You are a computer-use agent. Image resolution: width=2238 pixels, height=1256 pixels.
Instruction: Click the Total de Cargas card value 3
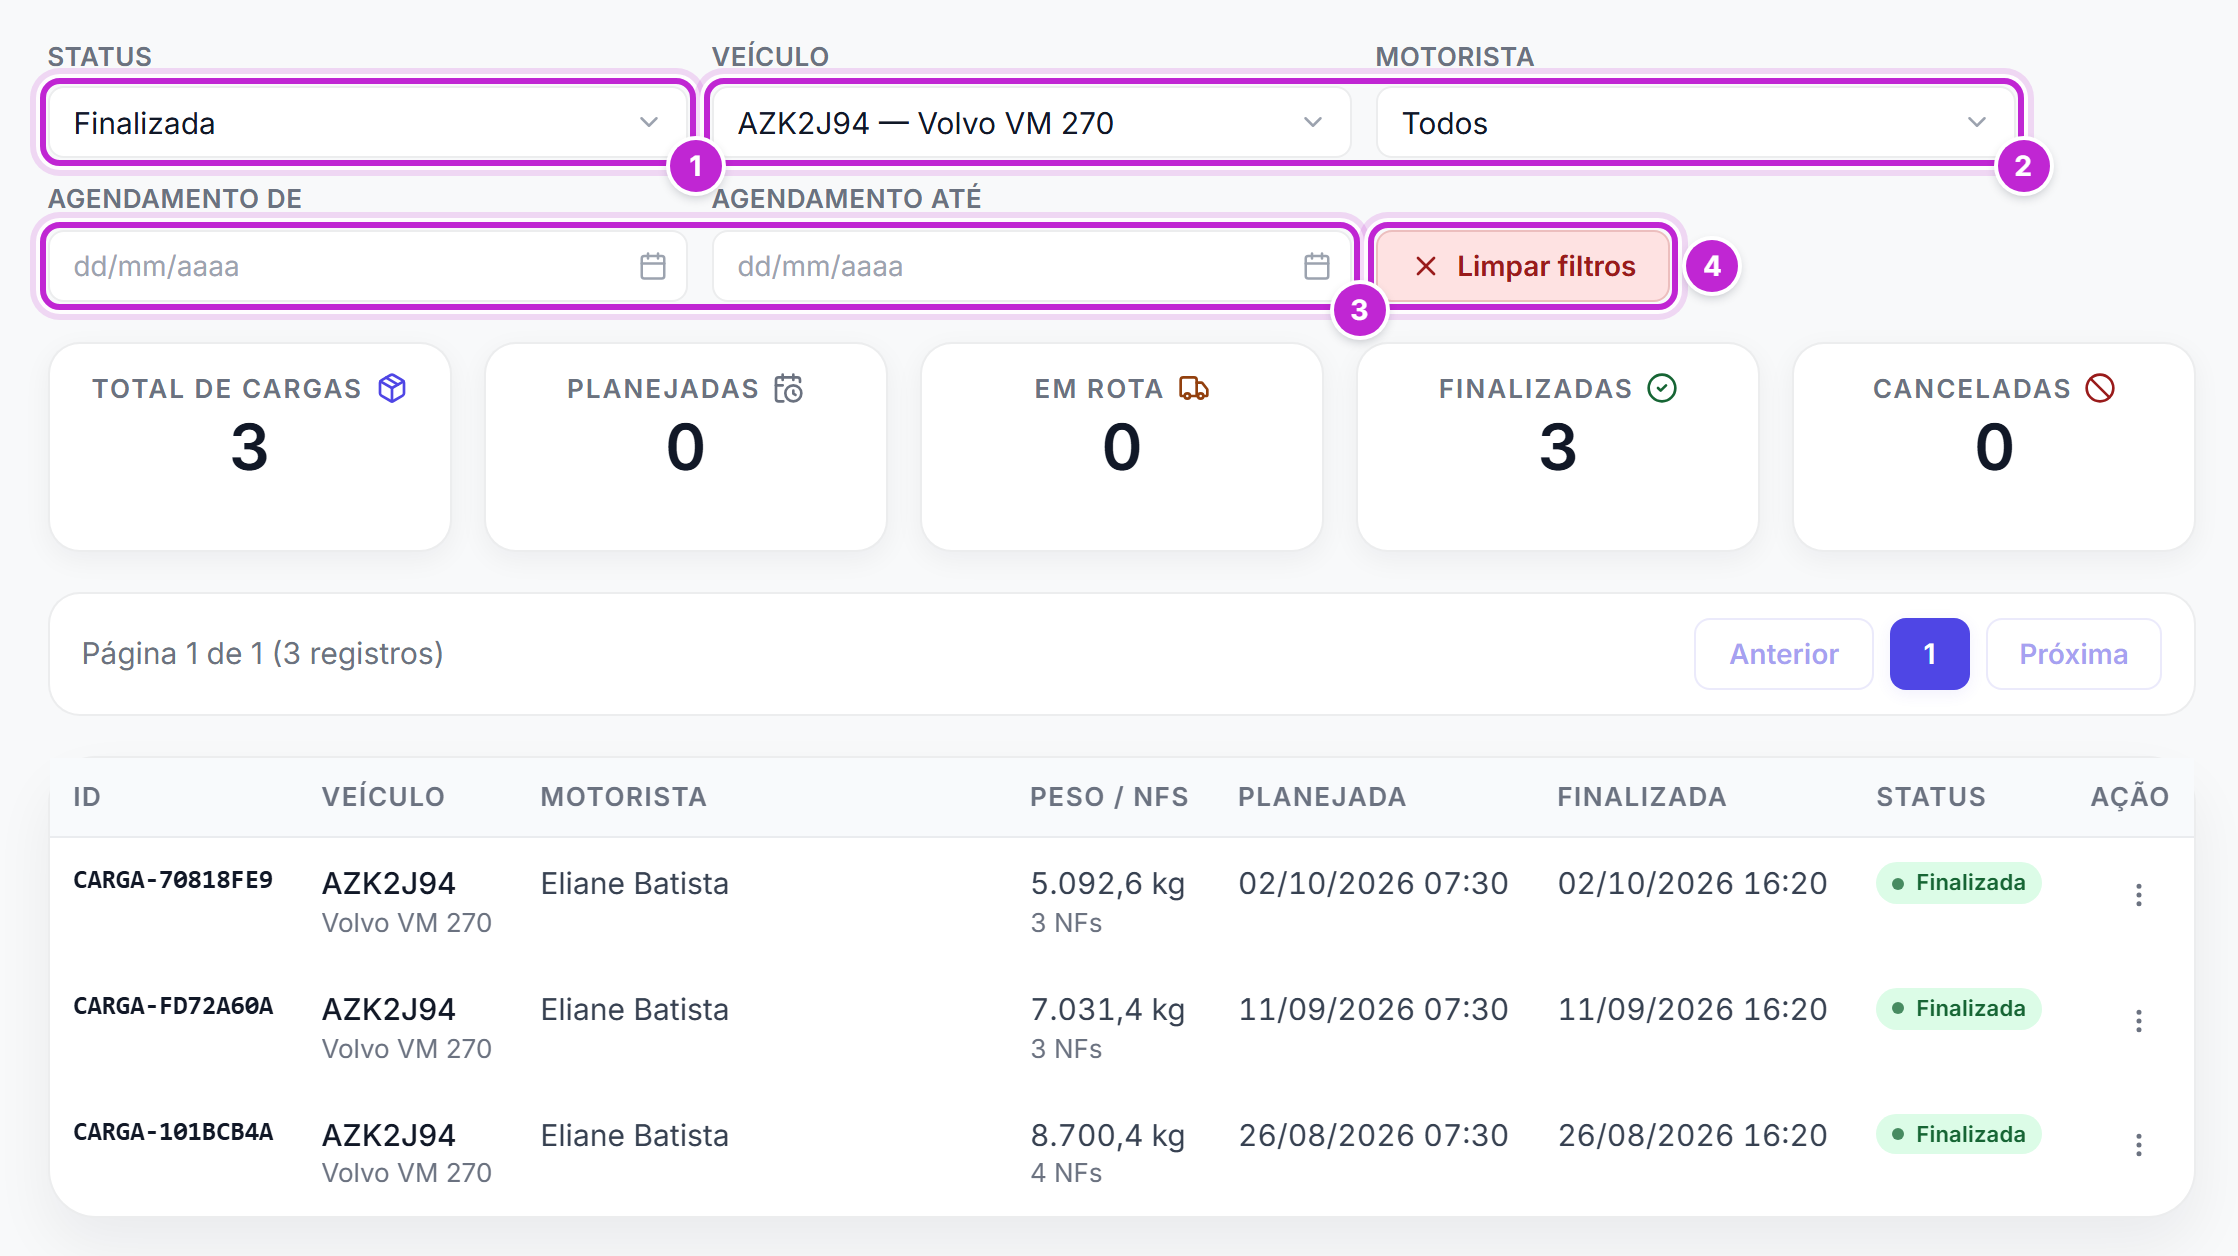(x=249, y=447)
